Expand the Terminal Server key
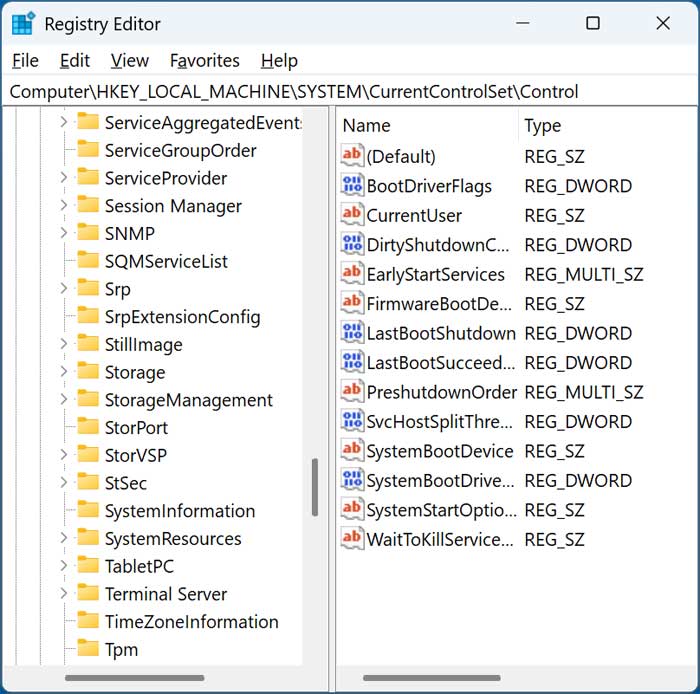The image size is (700, 694). tap(64, 593)
